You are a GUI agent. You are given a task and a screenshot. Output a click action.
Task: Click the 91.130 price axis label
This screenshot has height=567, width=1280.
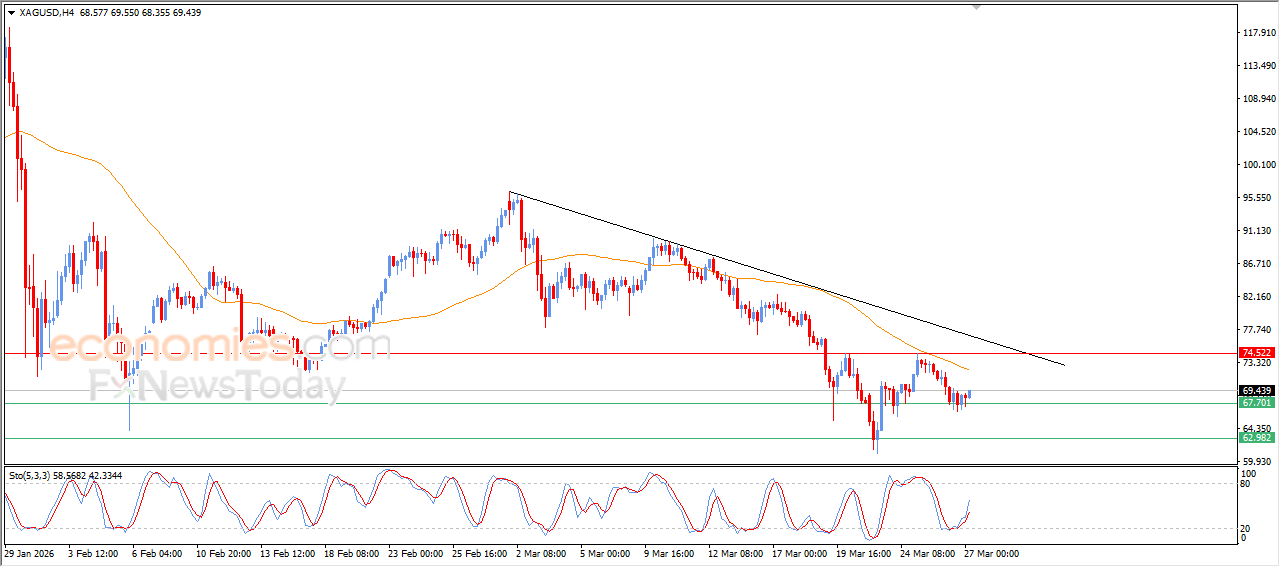[x=1258, y=230]
